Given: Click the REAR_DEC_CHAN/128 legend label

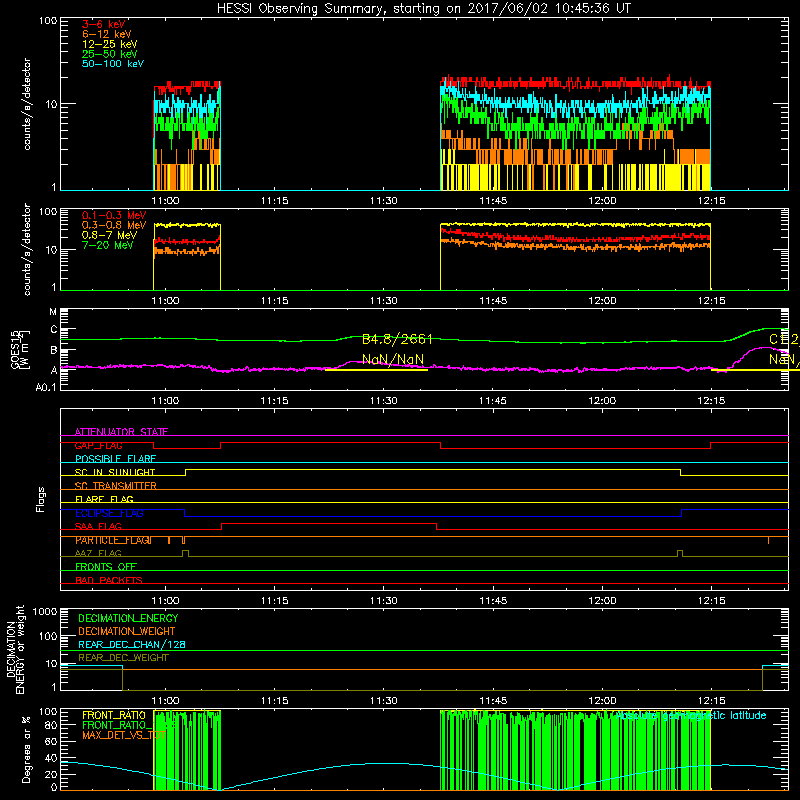Looking at the screenshot, I should coord(132,644).
